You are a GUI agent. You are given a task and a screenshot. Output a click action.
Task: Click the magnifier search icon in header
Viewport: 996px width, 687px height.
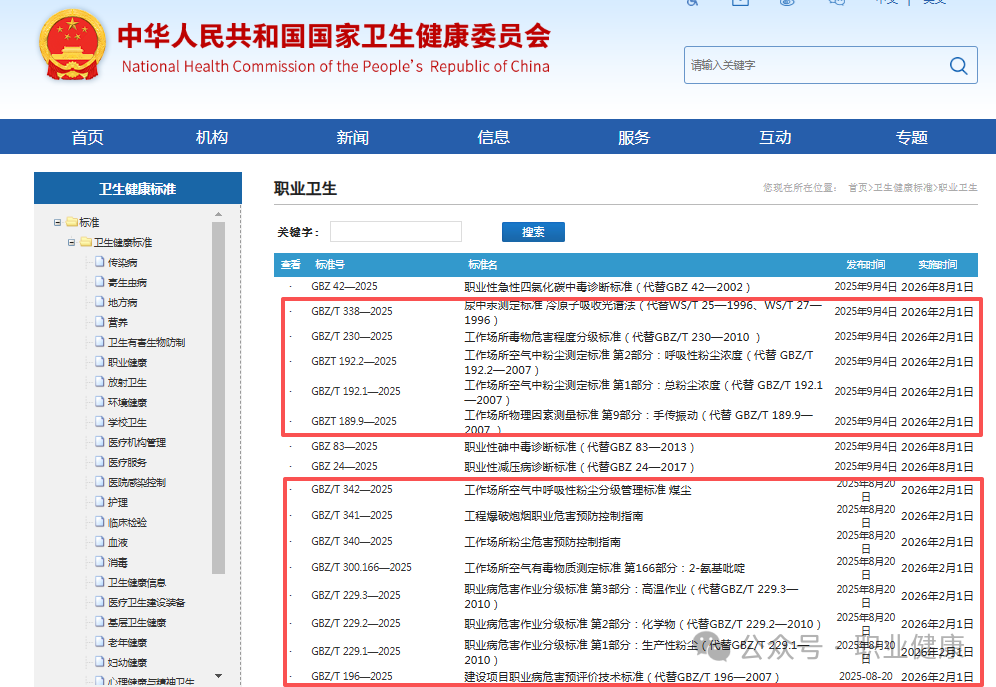(x=958, y=66)
